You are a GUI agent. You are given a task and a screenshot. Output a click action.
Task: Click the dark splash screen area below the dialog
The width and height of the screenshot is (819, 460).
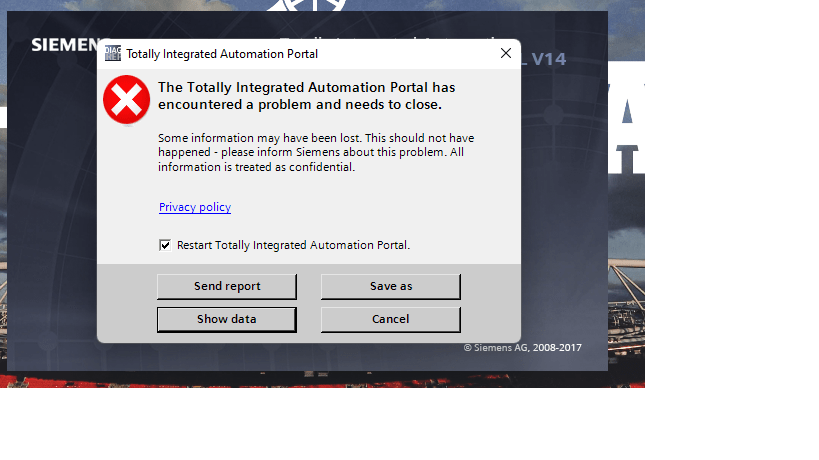(x=300, y=358)
